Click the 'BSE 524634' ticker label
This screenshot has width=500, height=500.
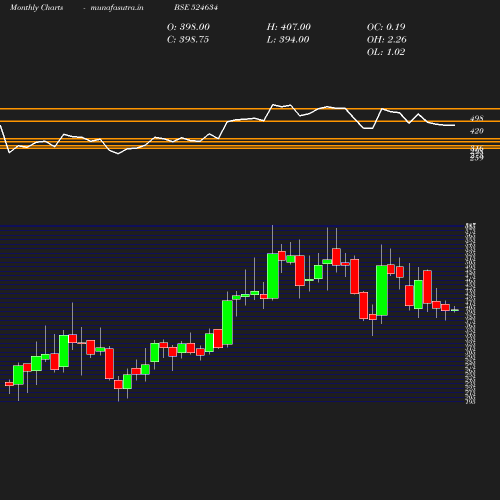(196, 7)
